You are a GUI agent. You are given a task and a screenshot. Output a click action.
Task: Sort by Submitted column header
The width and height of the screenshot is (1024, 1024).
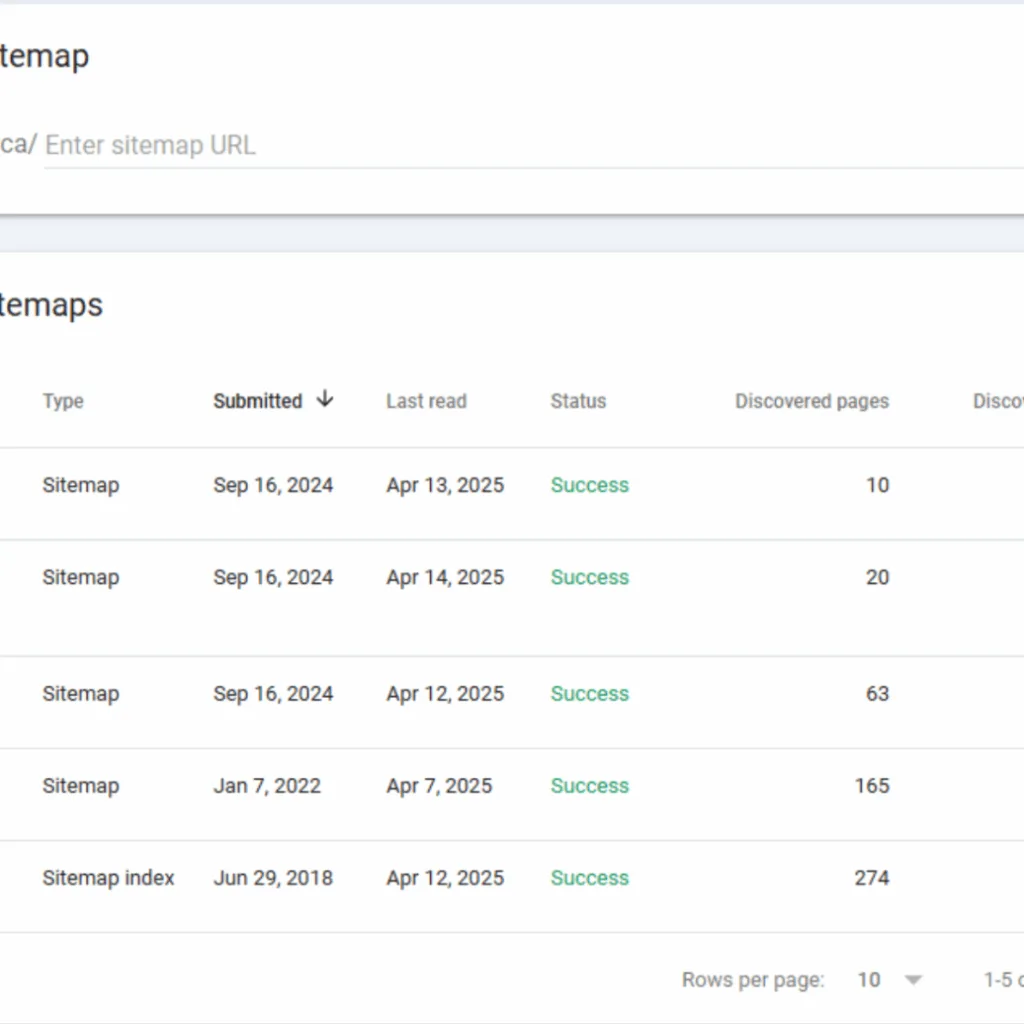257,401
